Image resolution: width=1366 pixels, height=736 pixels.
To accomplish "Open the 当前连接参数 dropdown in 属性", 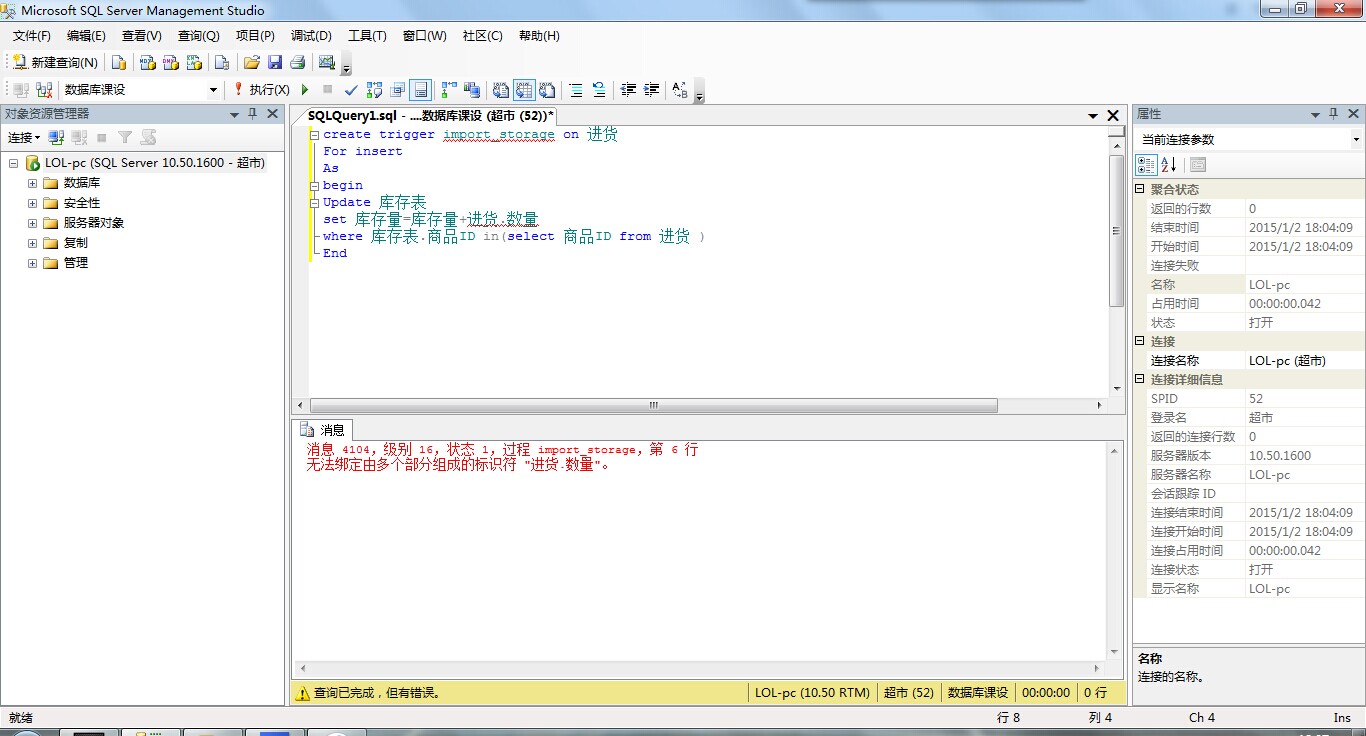I will coord(1356,140).
